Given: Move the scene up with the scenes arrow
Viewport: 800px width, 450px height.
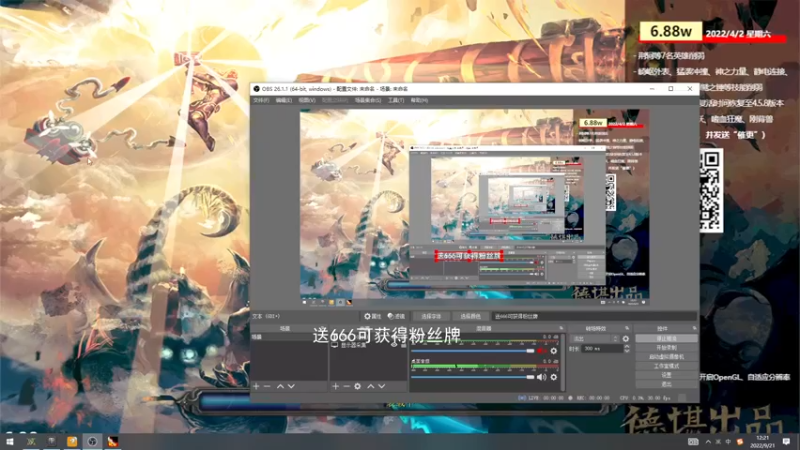Looking at the screenshot, I should (280, 386).
